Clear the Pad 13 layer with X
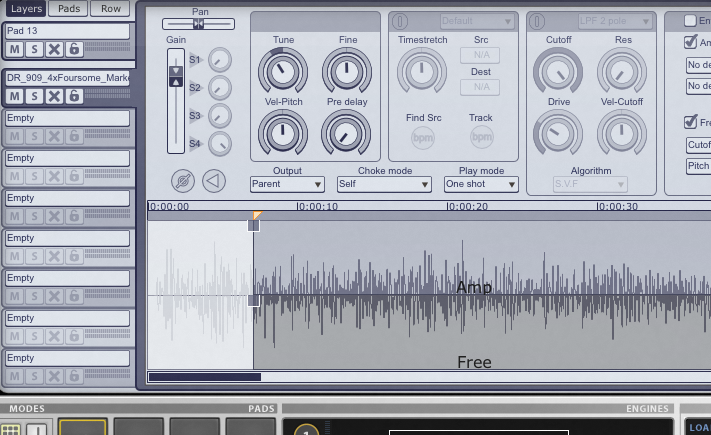 pos(54,48)
